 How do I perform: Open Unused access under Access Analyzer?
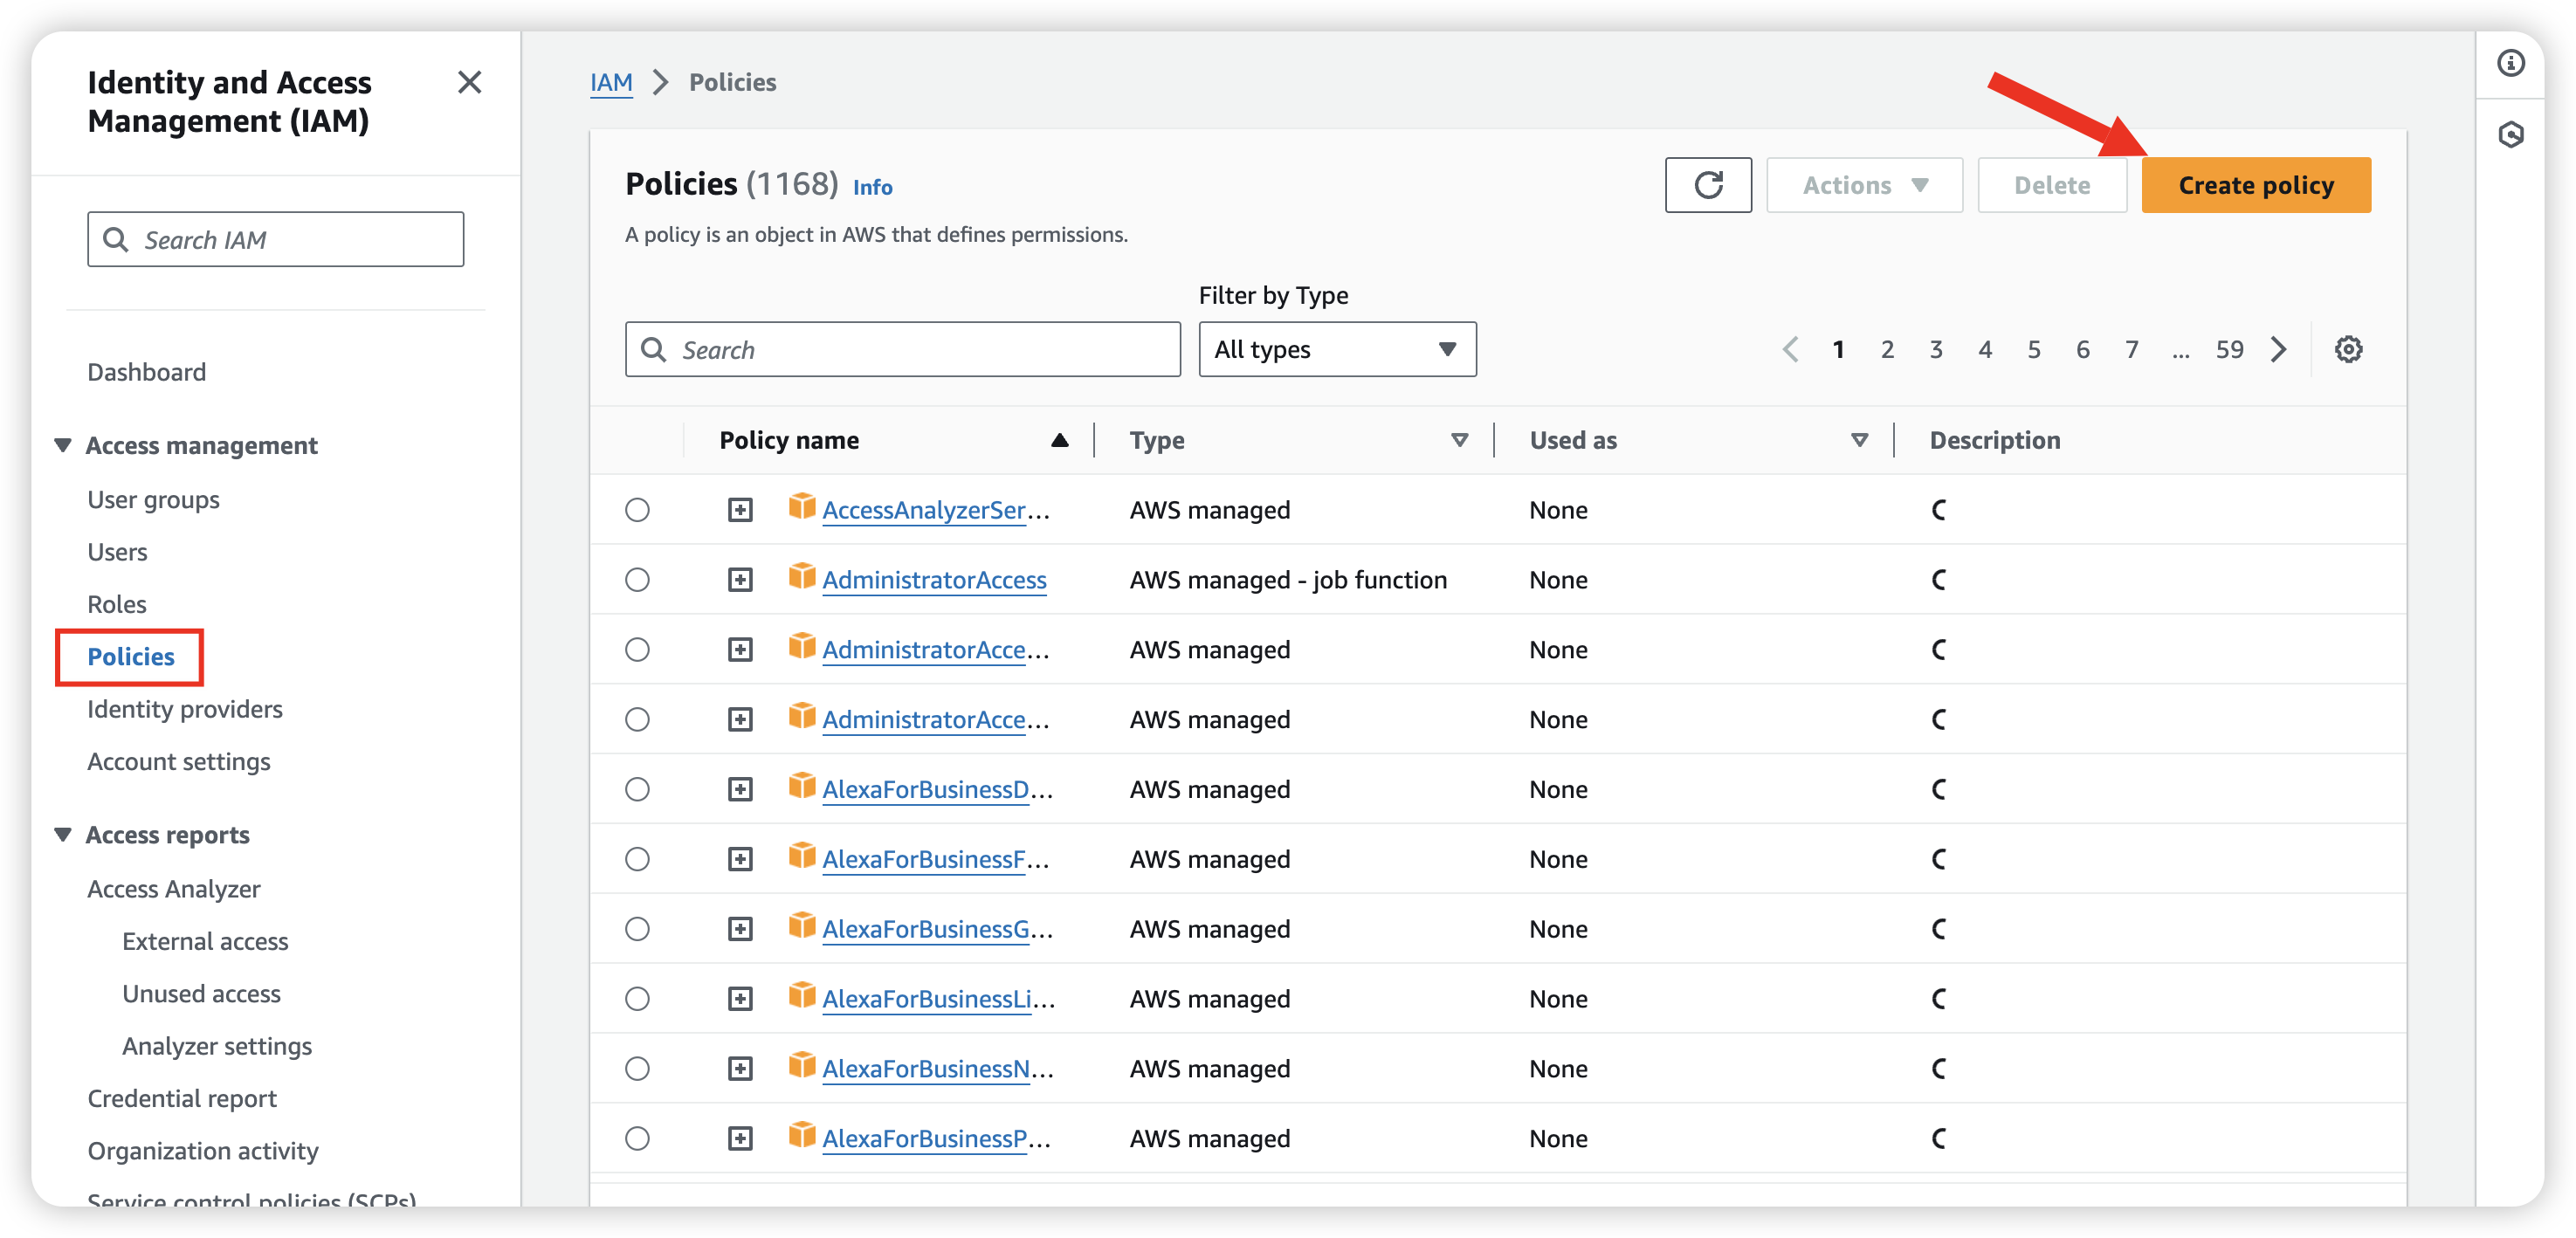point(201,994)
